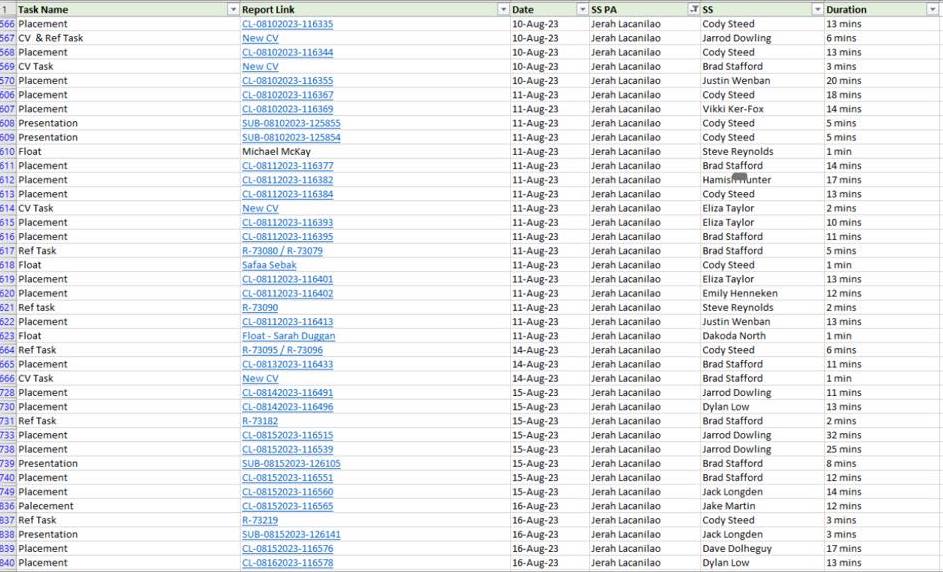Open the R-73095 / R-73096 reference link
943x572 pixels.
pyautogui.click(x=282, y=350)
